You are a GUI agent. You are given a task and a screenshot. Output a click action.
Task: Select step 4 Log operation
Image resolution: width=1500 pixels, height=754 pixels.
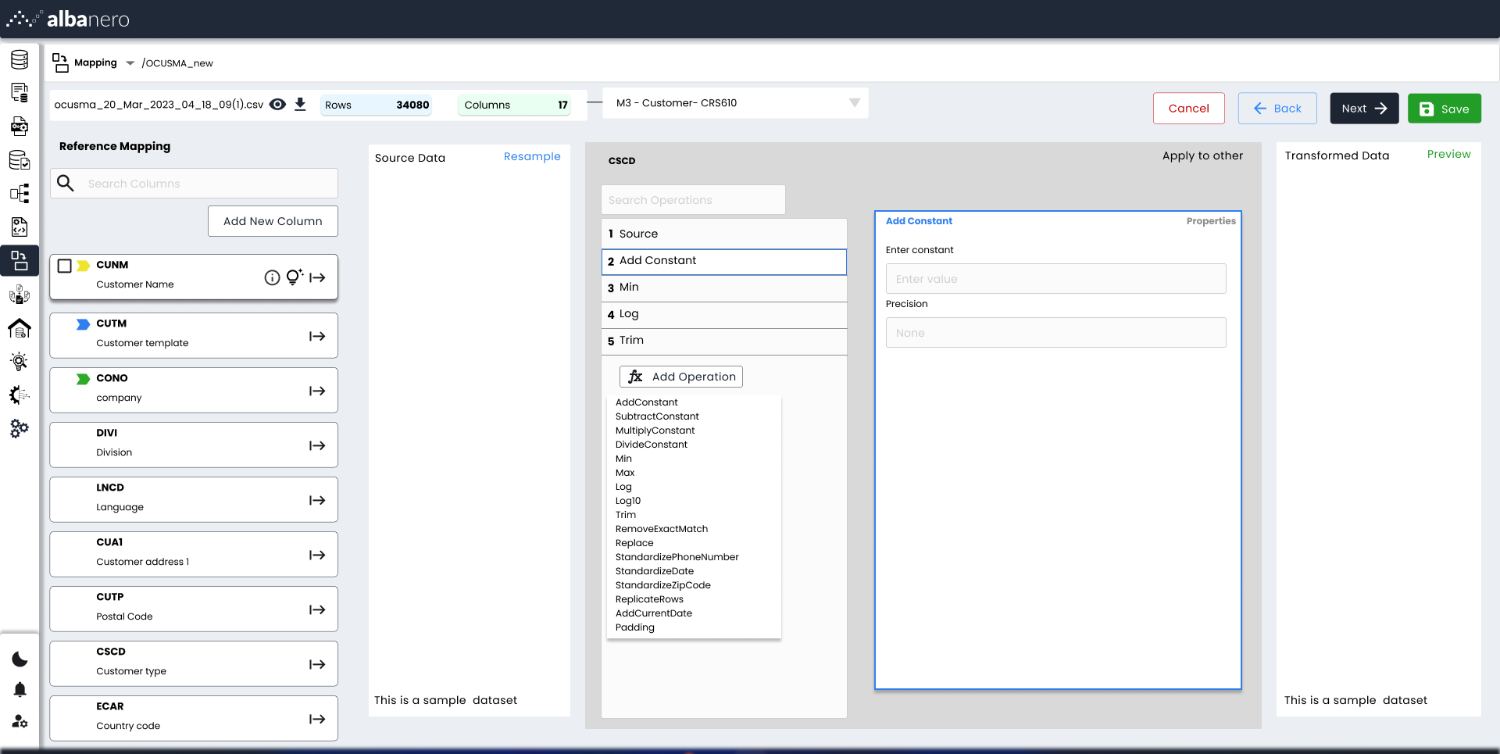tap(724, 314)
